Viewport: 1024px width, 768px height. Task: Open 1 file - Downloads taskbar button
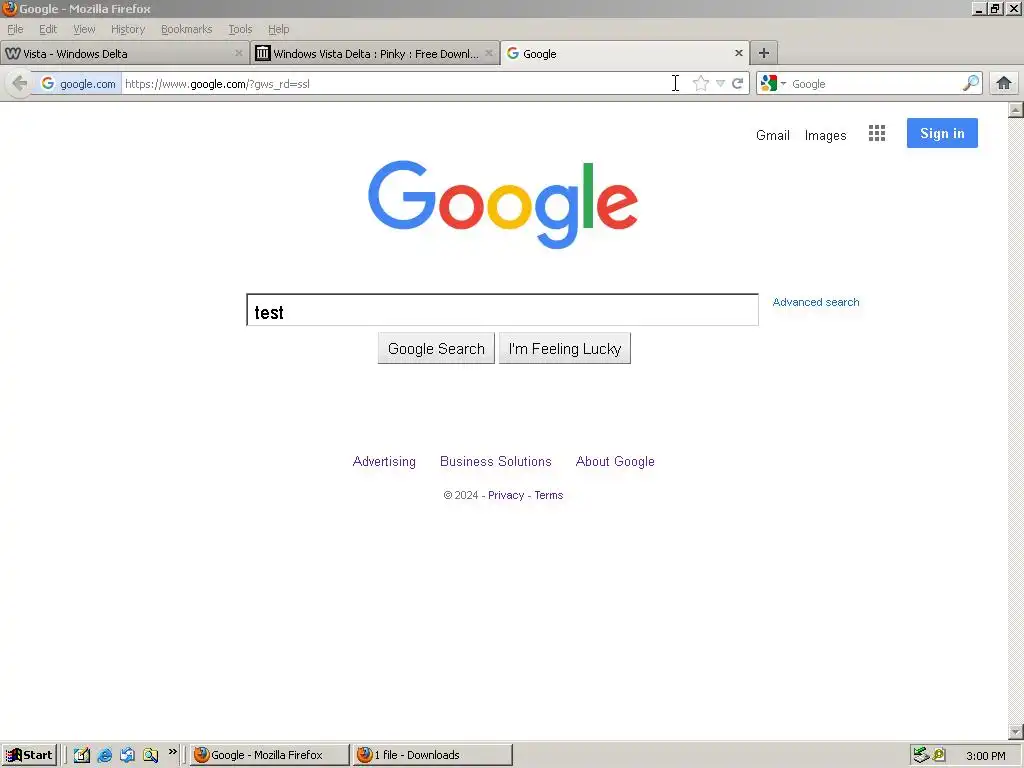432,755
